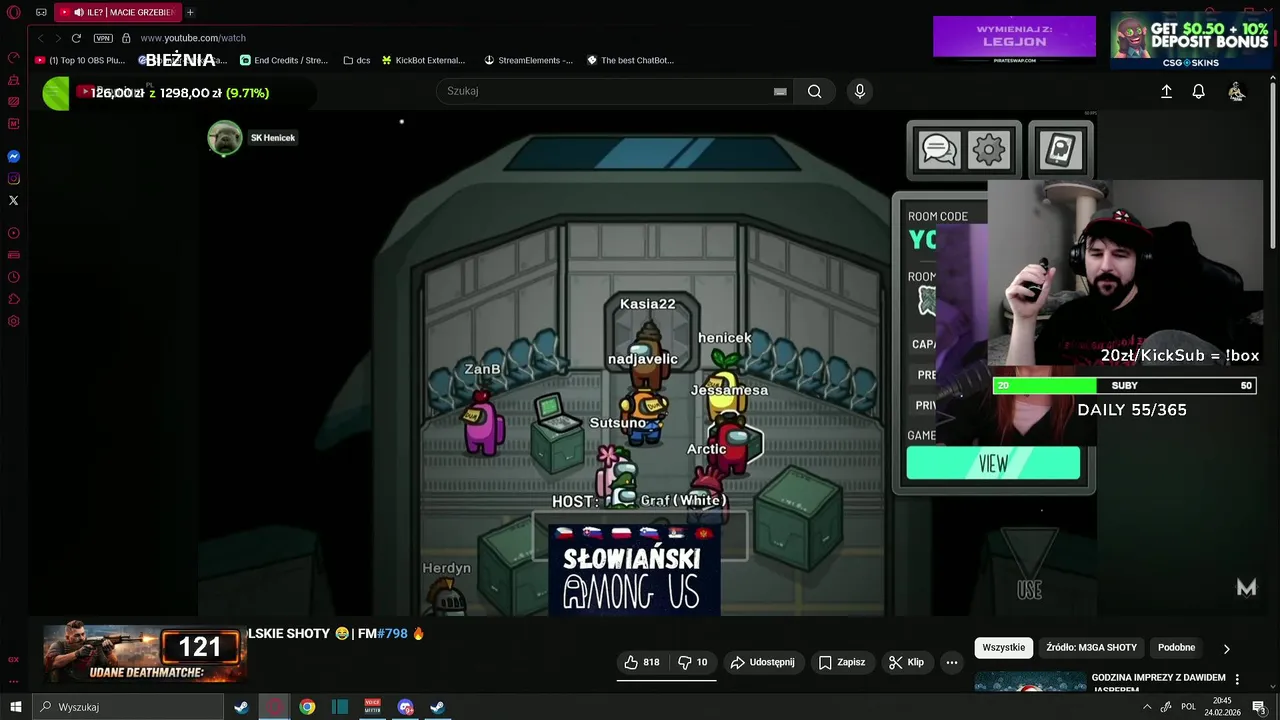Select the Źródło: M3GA SHOTY chip
This screenshot has width=1280, height=720.
(x=1092, y=647)
